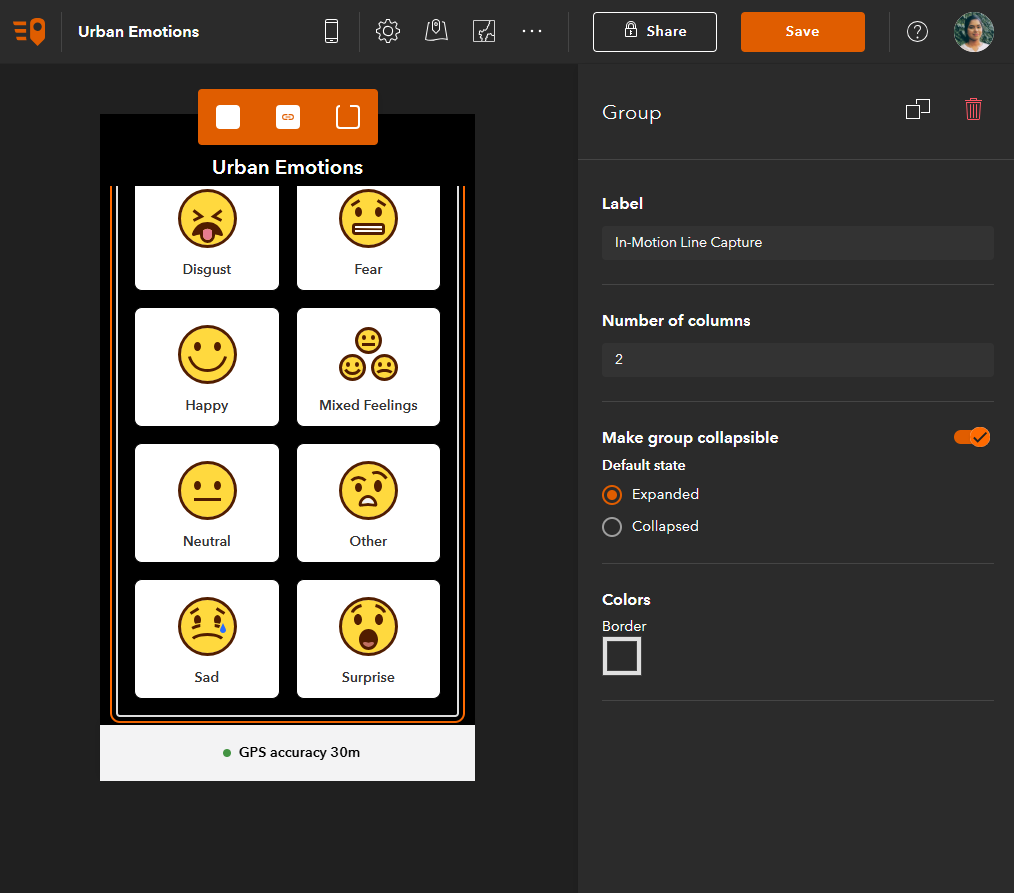Screen dimensions: 1014x893
Task: Click the orange Save button
Action: pyautogui.click(x=803, y=32)
